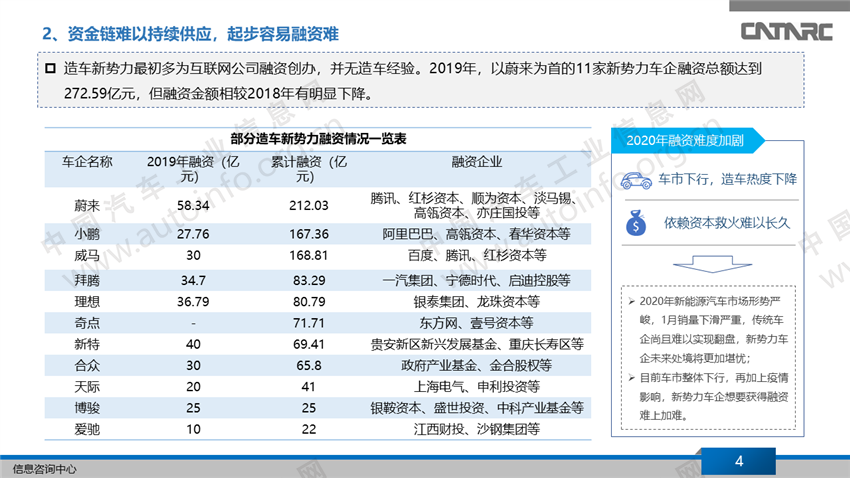Screen dimensions: 850x478
Task: Select value 58.34 in 蔚来 row
Action: coord(193,205)
